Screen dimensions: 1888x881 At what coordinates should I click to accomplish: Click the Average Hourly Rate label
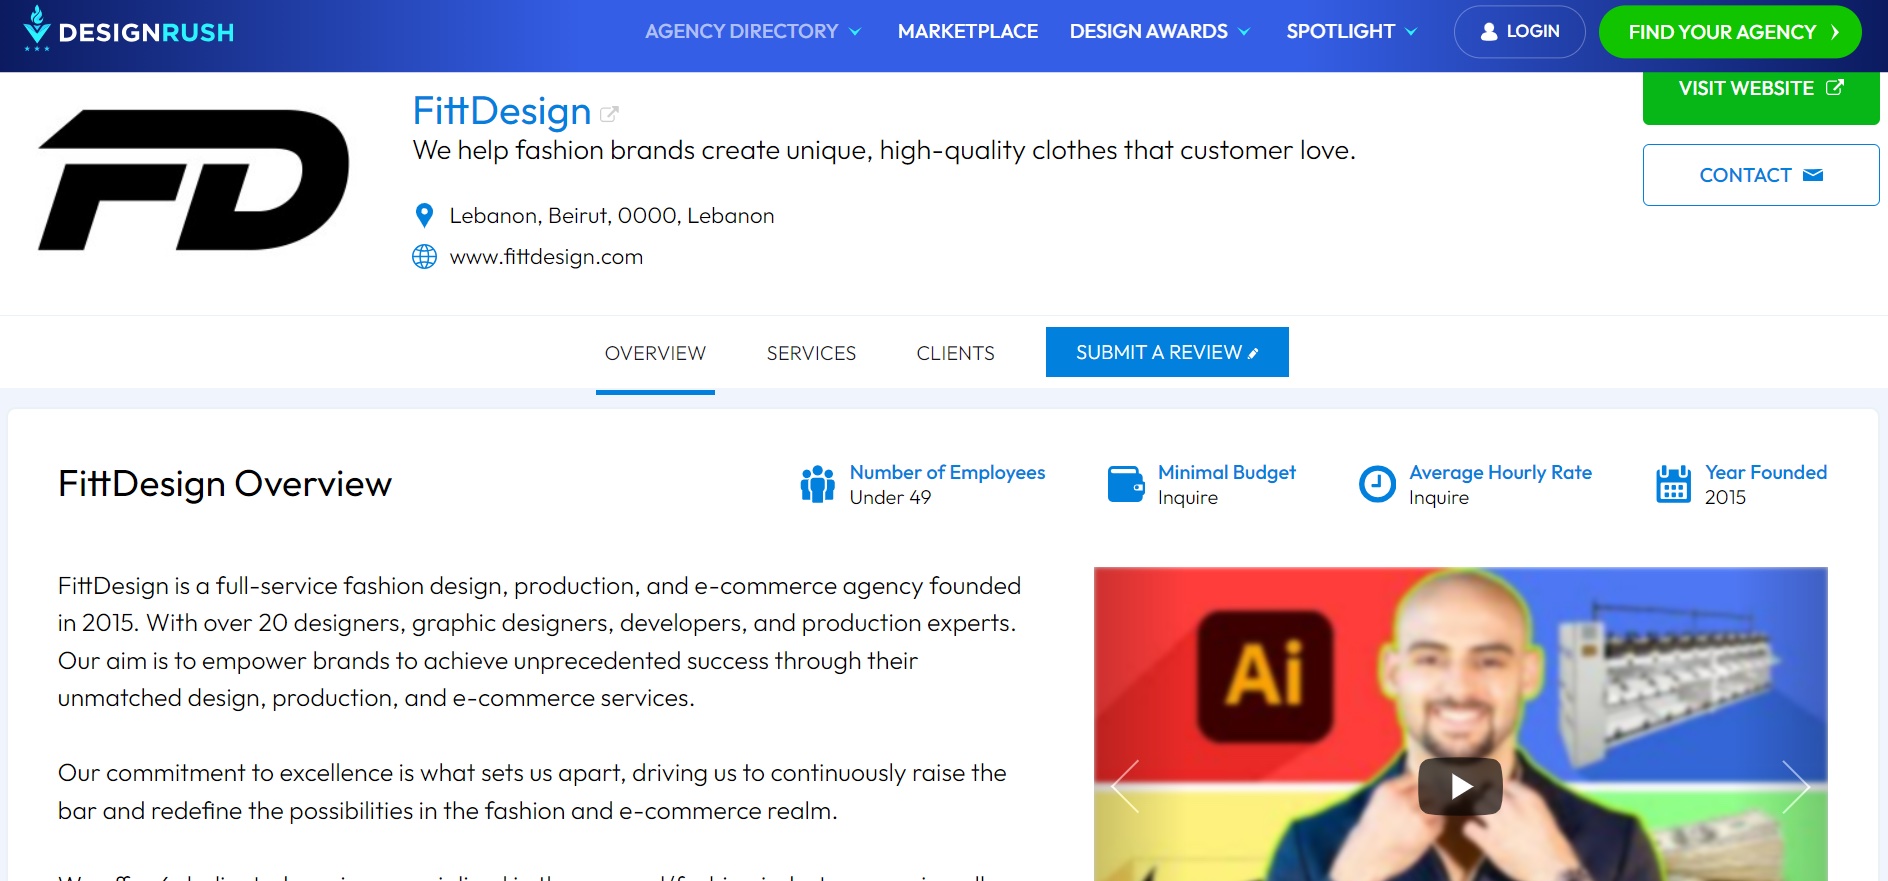pyautogui.click(x=1500, y=472)
